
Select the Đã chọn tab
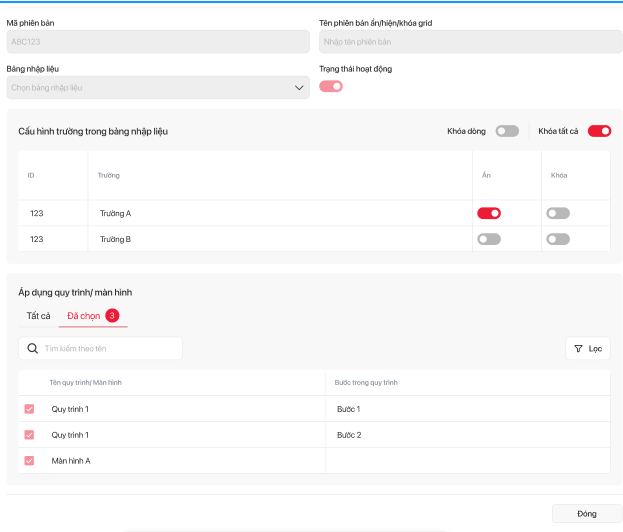[x=83, y=316]
